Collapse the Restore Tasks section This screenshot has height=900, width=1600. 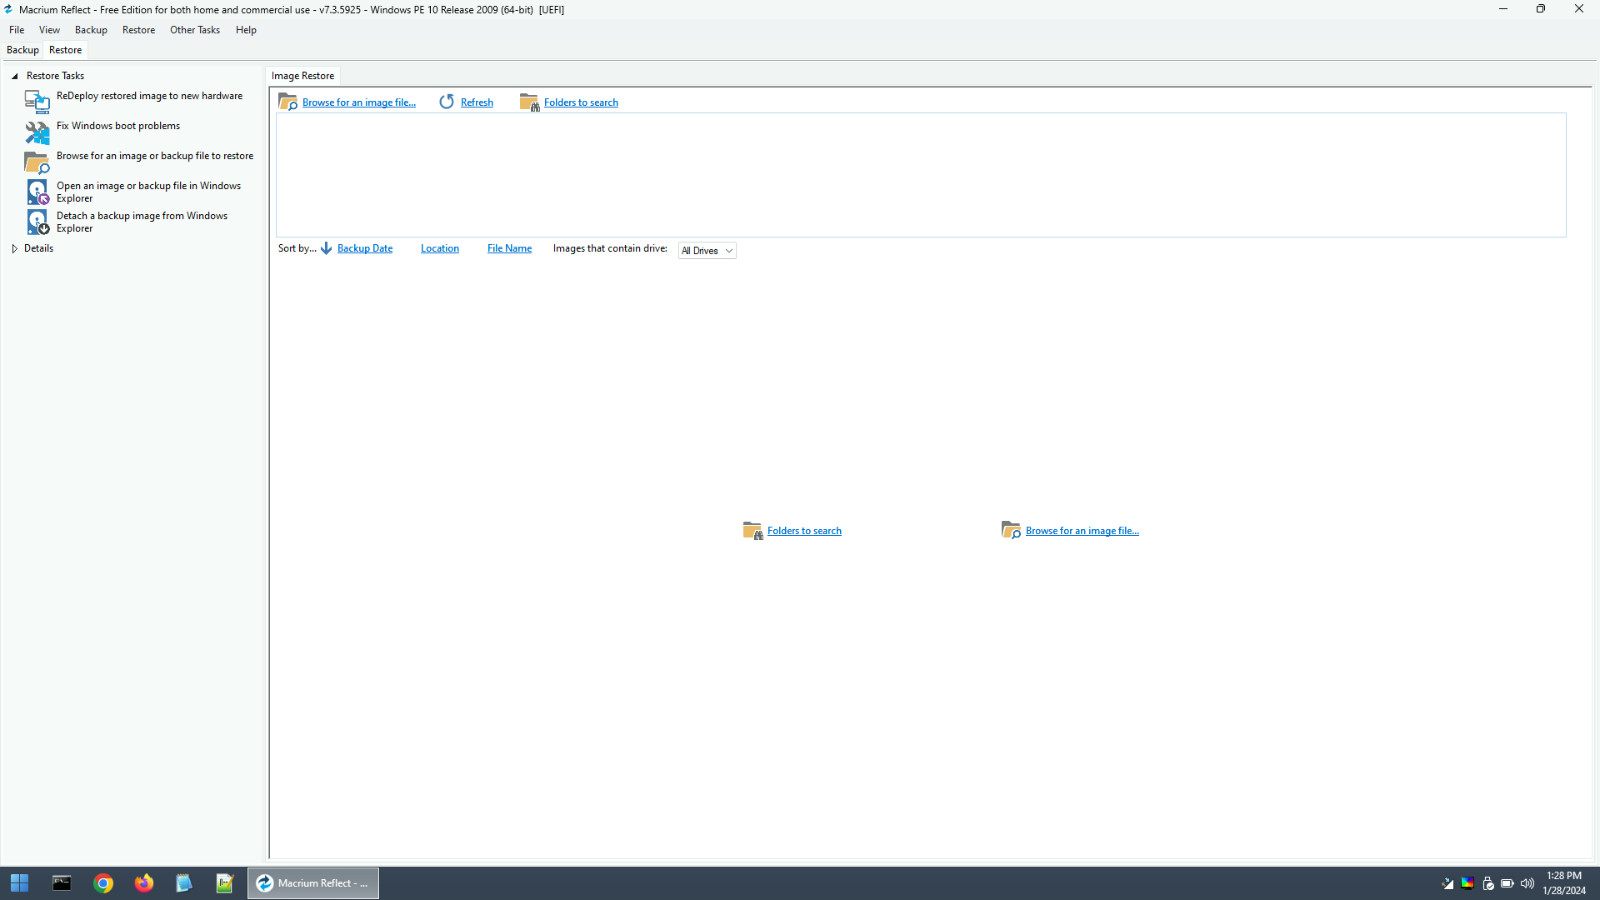15,76
